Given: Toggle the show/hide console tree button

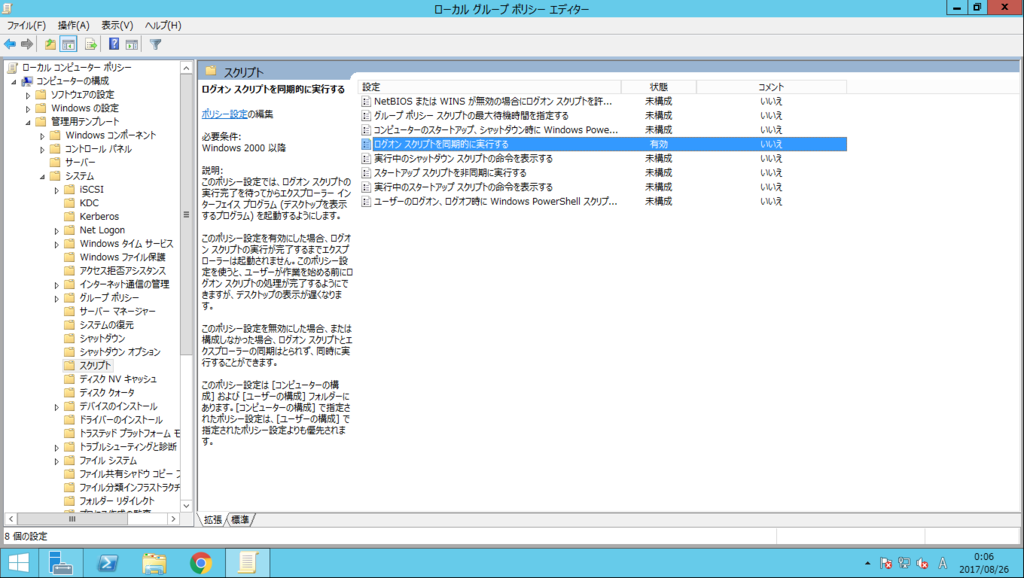Looking at the screenshot, I should pos(69,44).
